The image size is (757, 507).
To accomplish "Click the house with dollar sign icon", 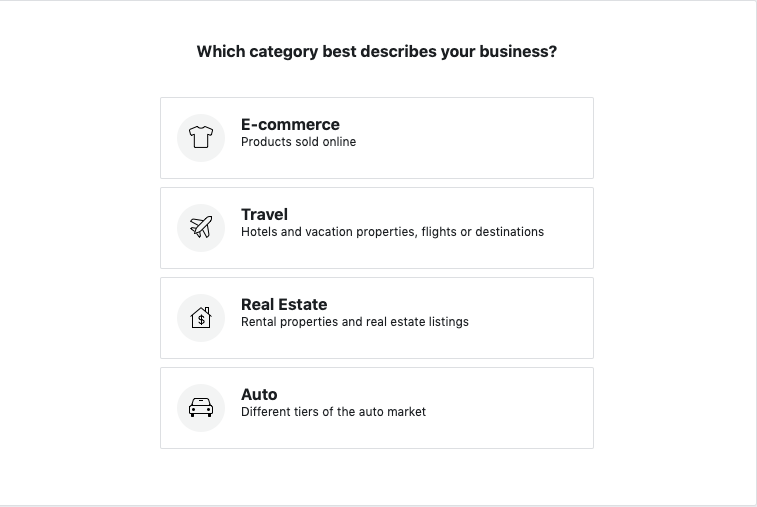I will (201, 318).
